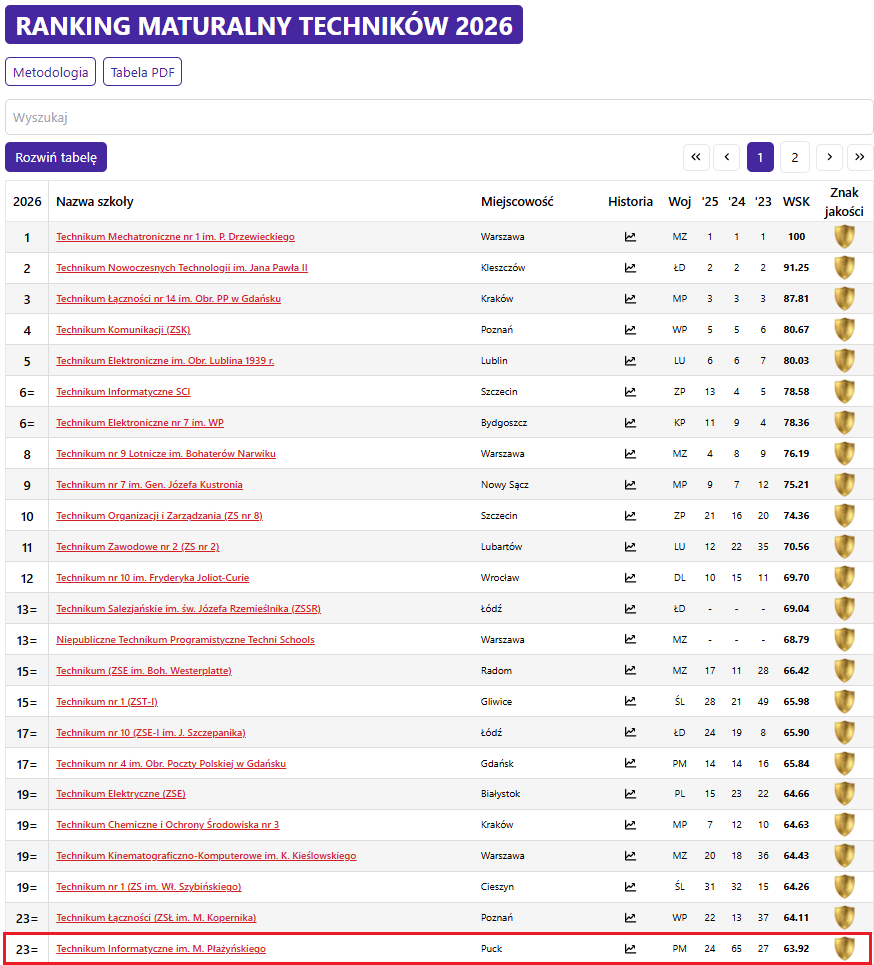The width and height of the screenshot is (874, 965).
Task: Jump to last page with double arrow
Action: (x=860, y=158)
